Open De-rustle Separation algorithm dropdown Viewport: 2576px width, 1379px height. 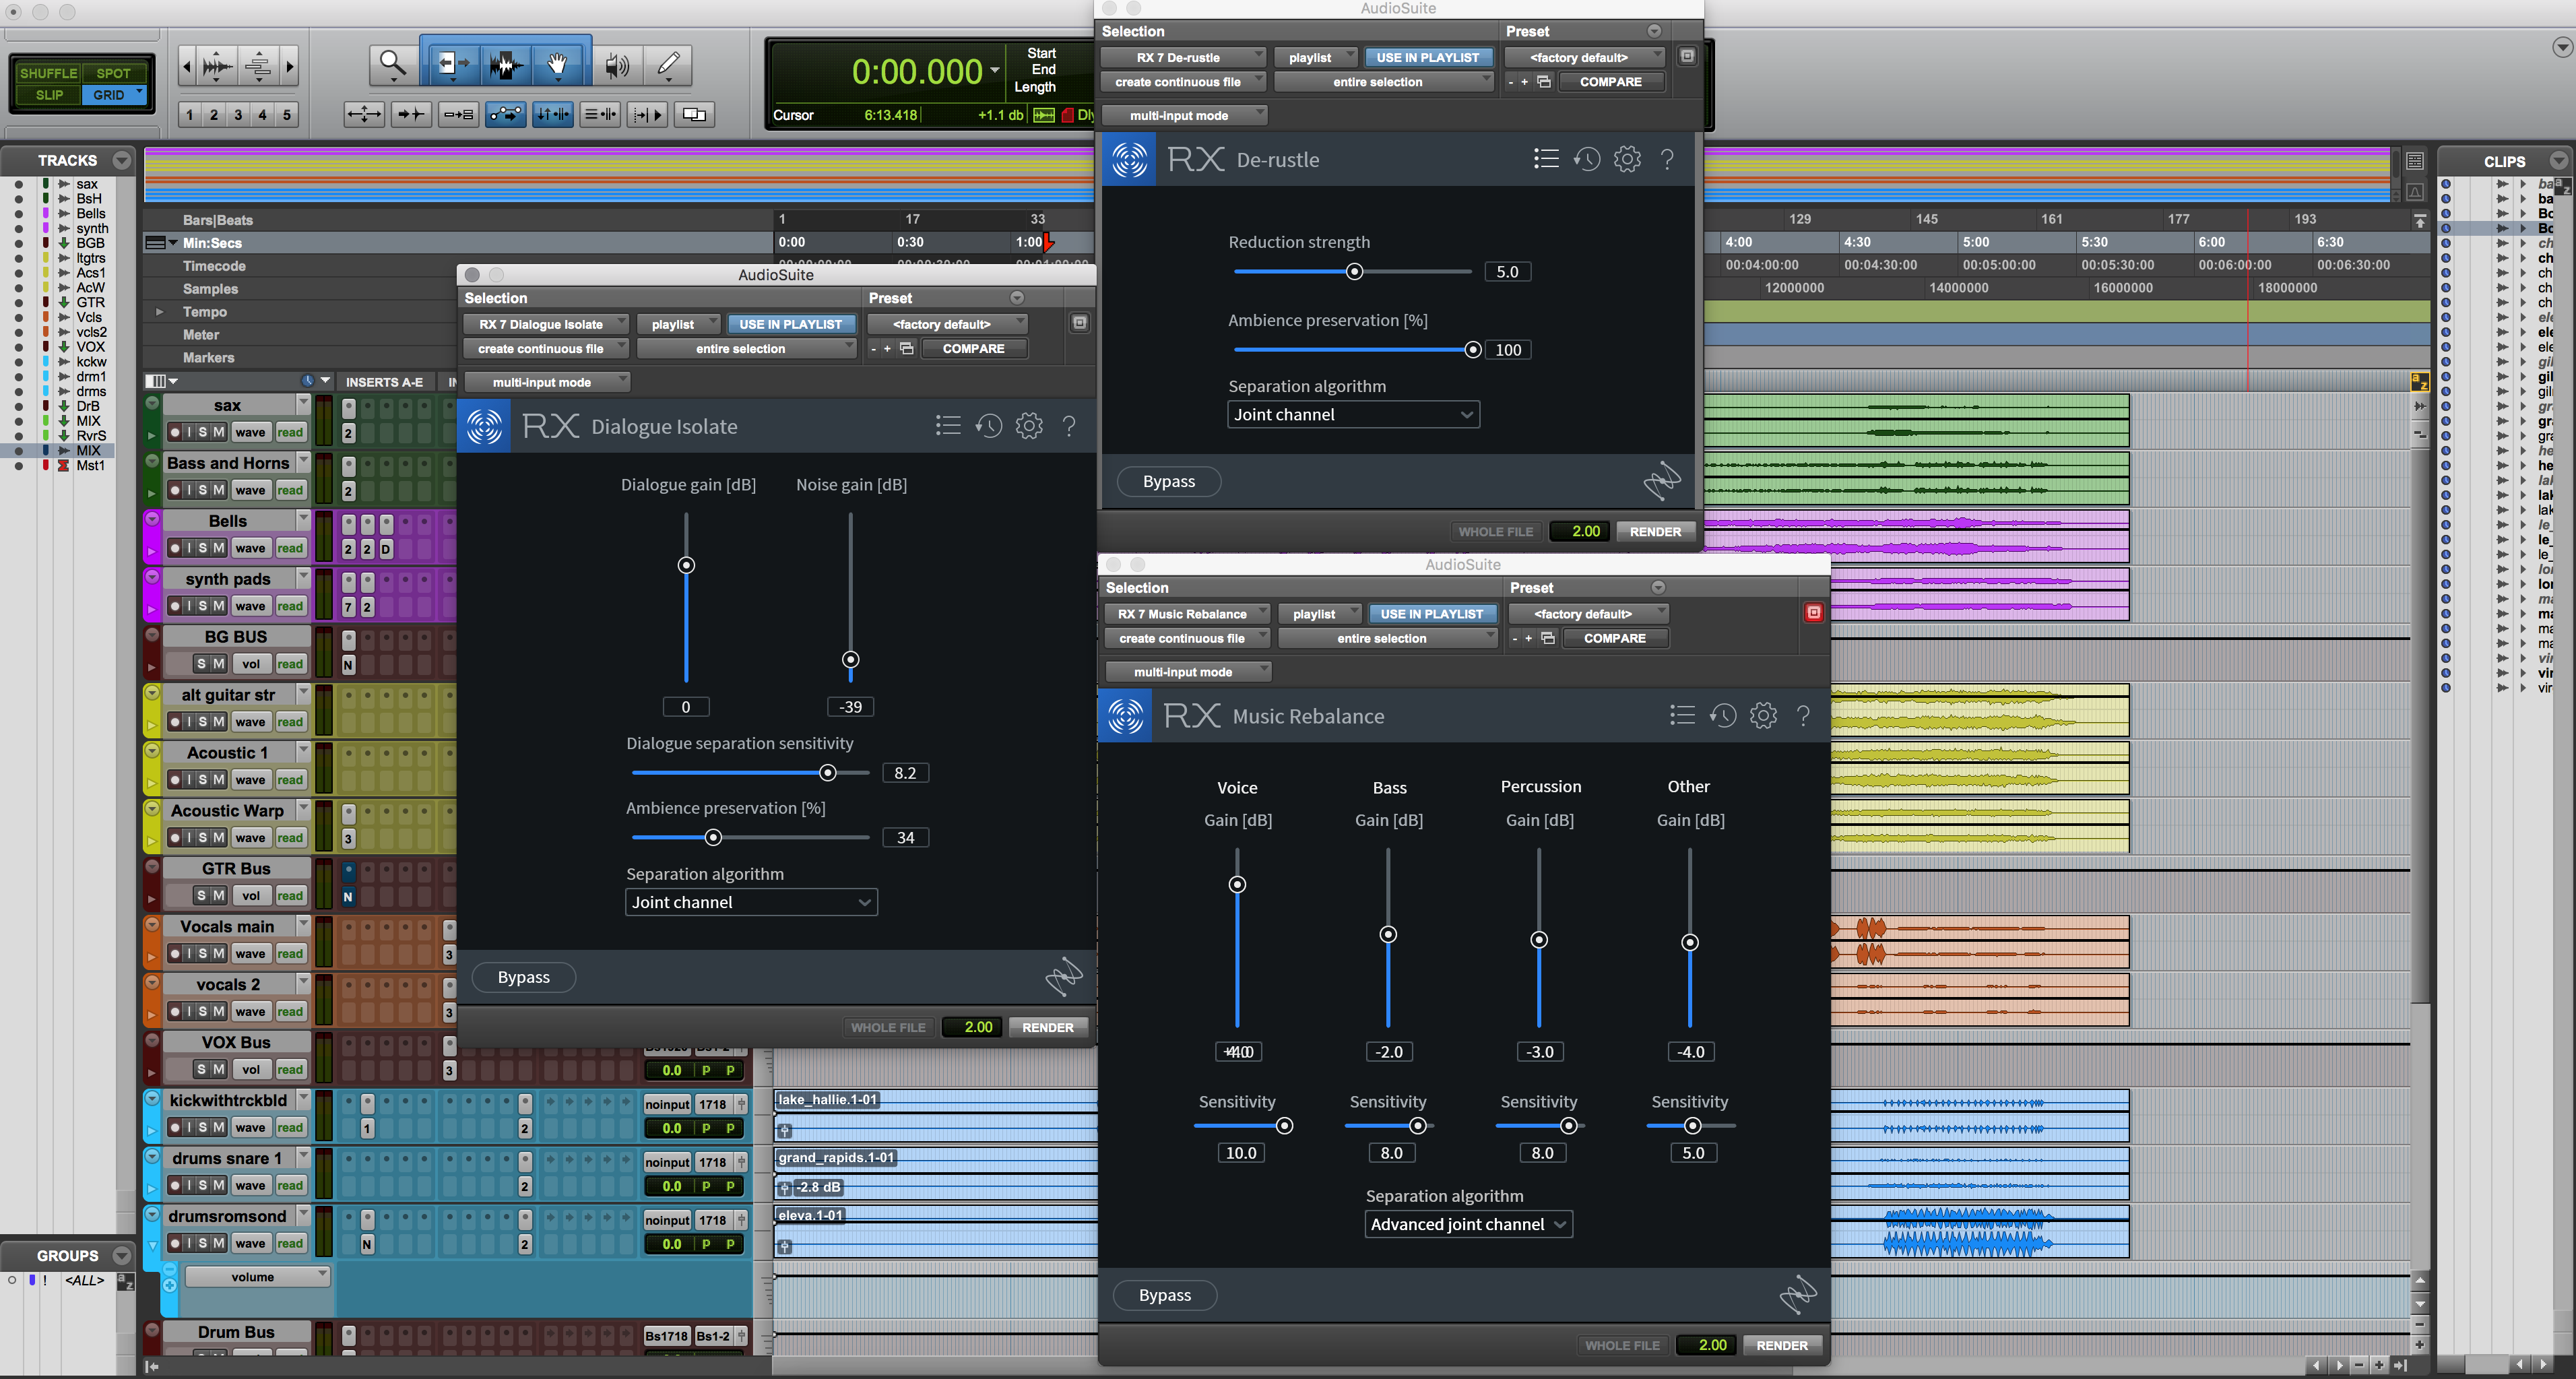click(1353, 414)
